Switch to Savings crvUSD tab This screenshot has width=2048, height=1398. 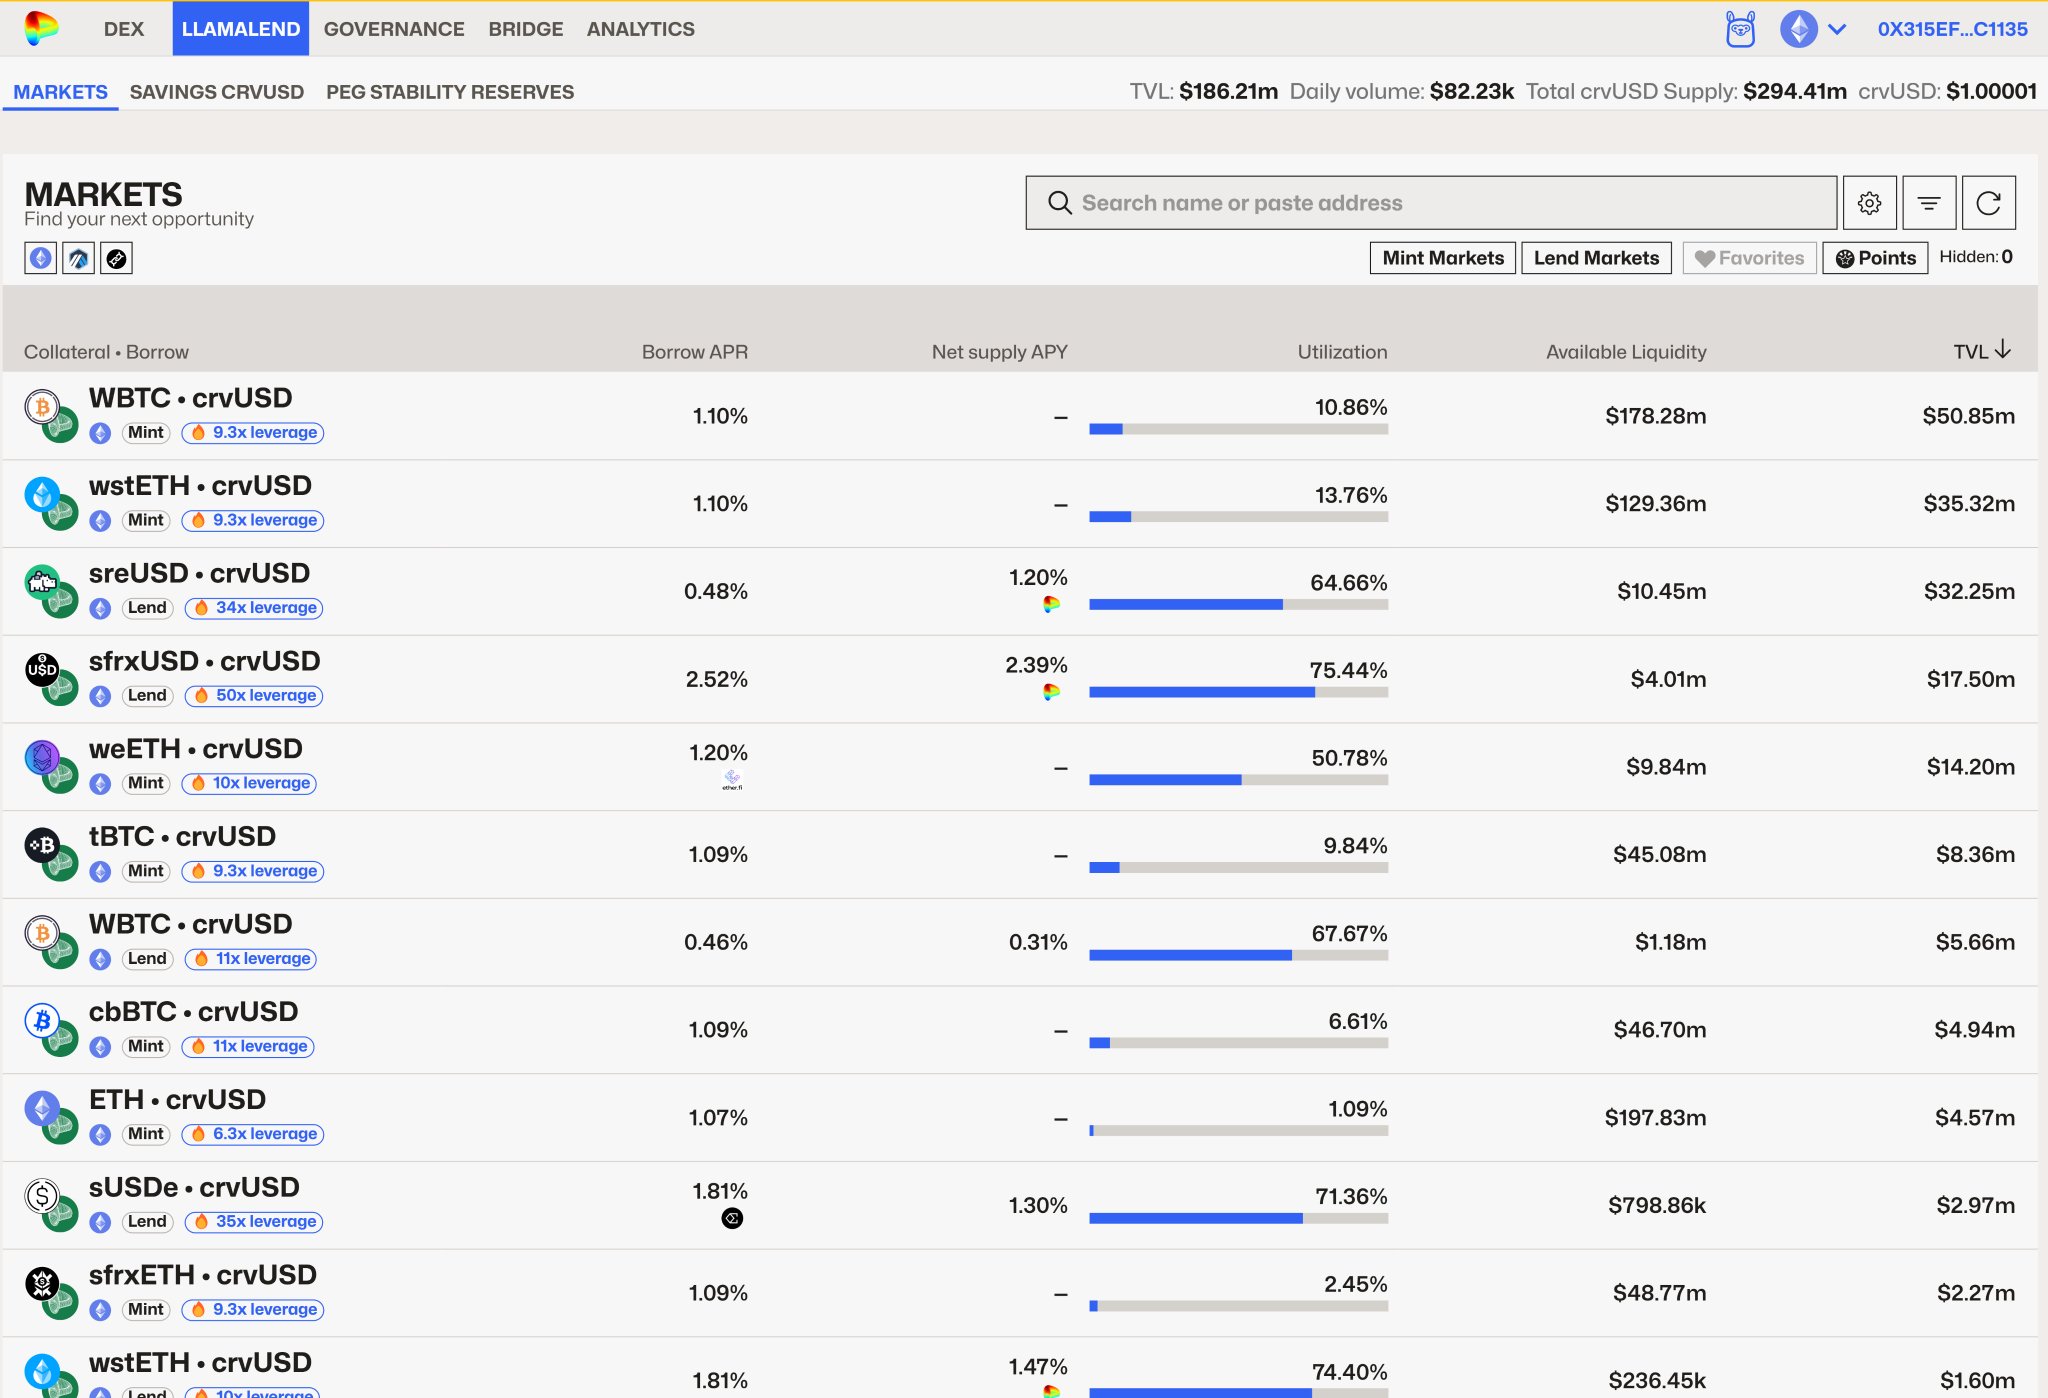point(216,92)
